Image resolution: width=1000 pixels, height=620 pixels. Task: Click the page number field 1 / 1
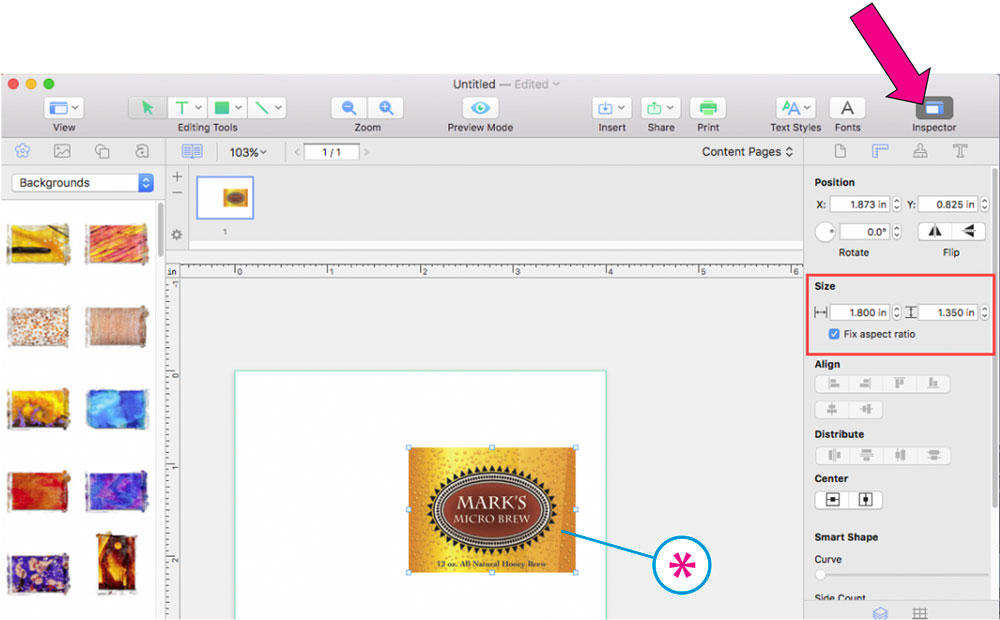click(332, 152)
